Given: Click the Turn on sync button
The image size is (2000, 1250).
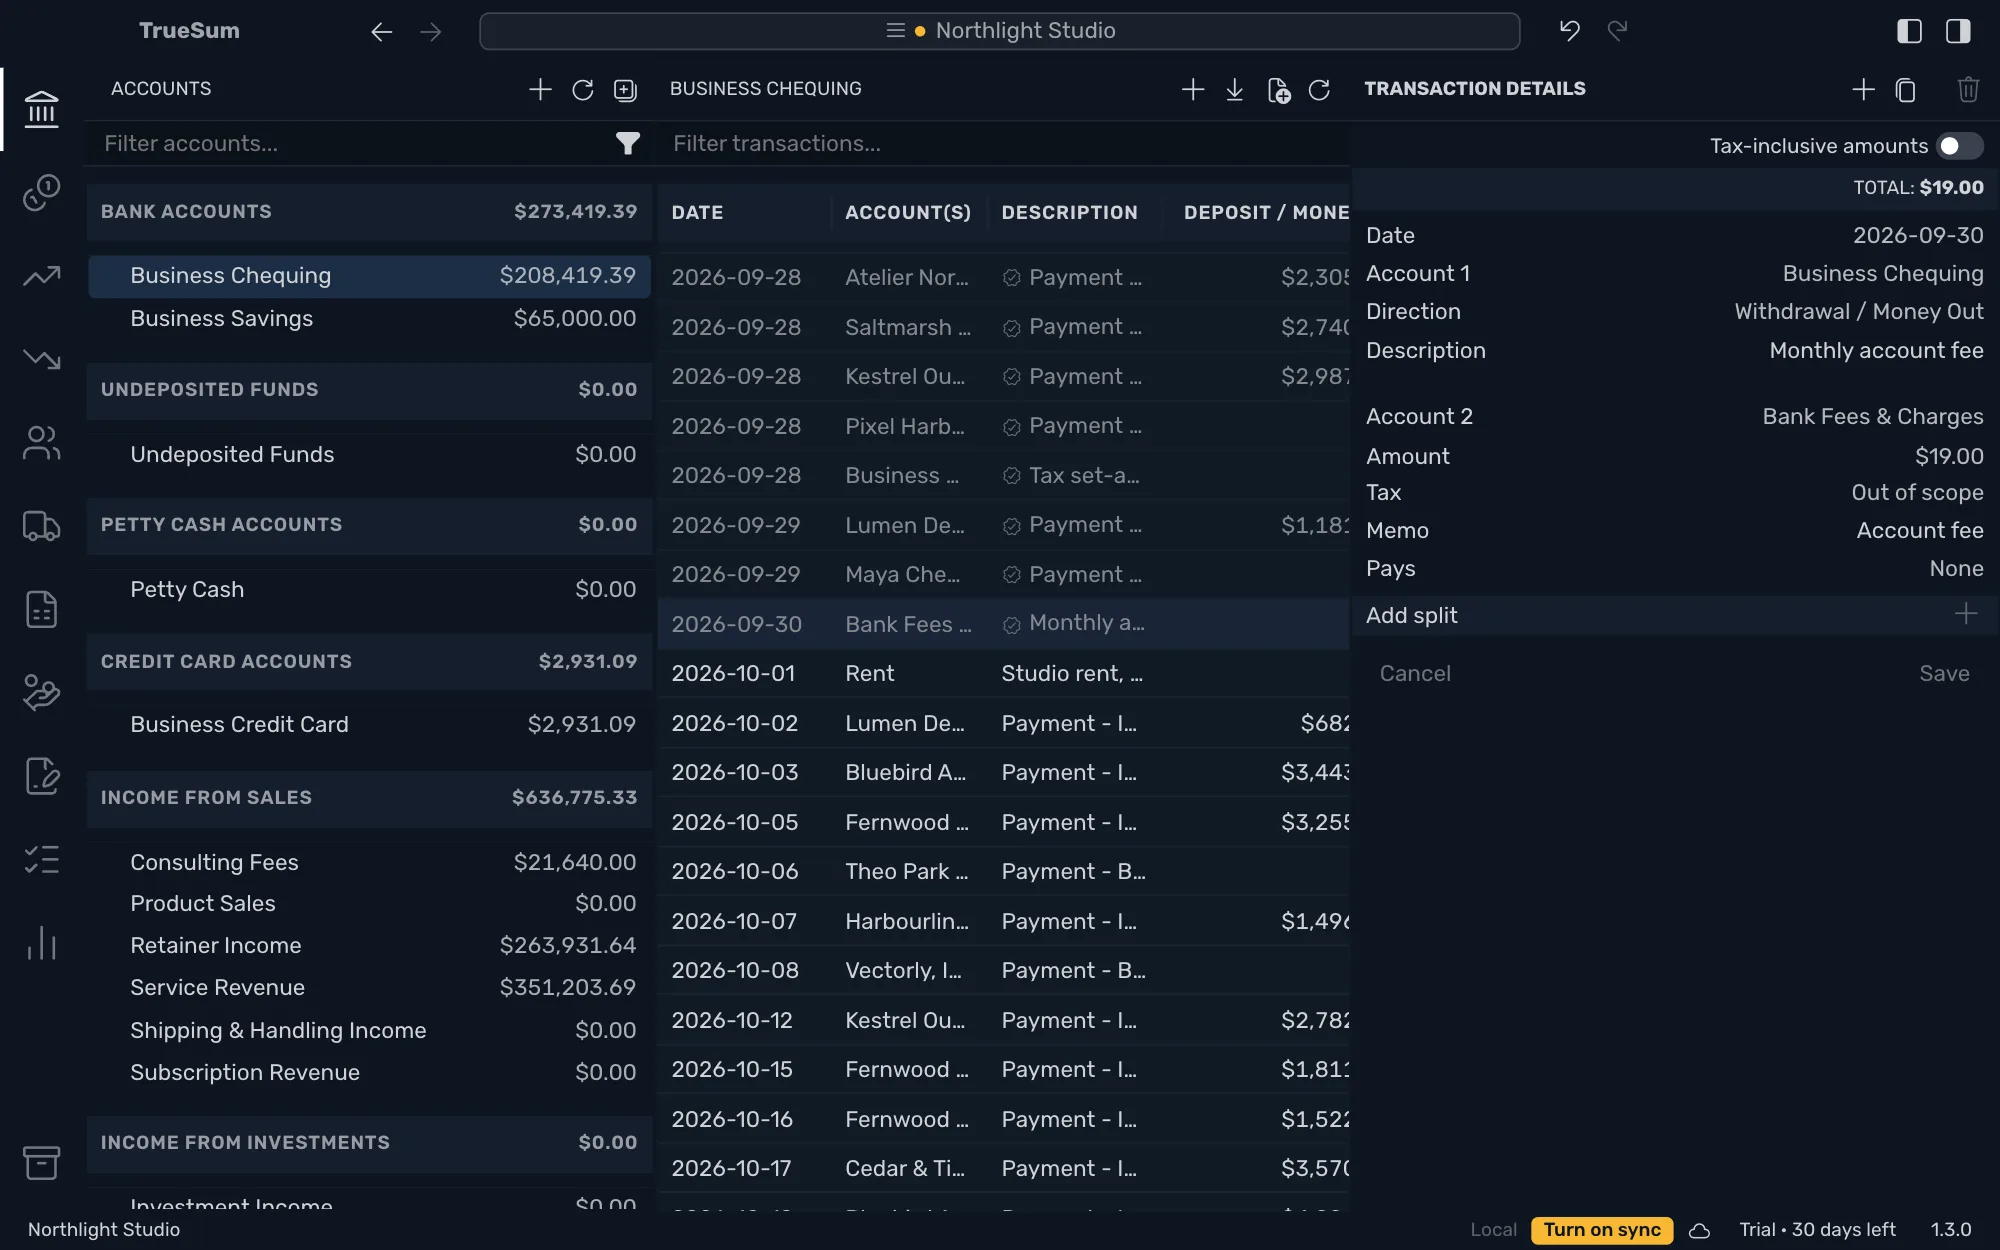Looking at the screenshot, I should [1602, 1230].
